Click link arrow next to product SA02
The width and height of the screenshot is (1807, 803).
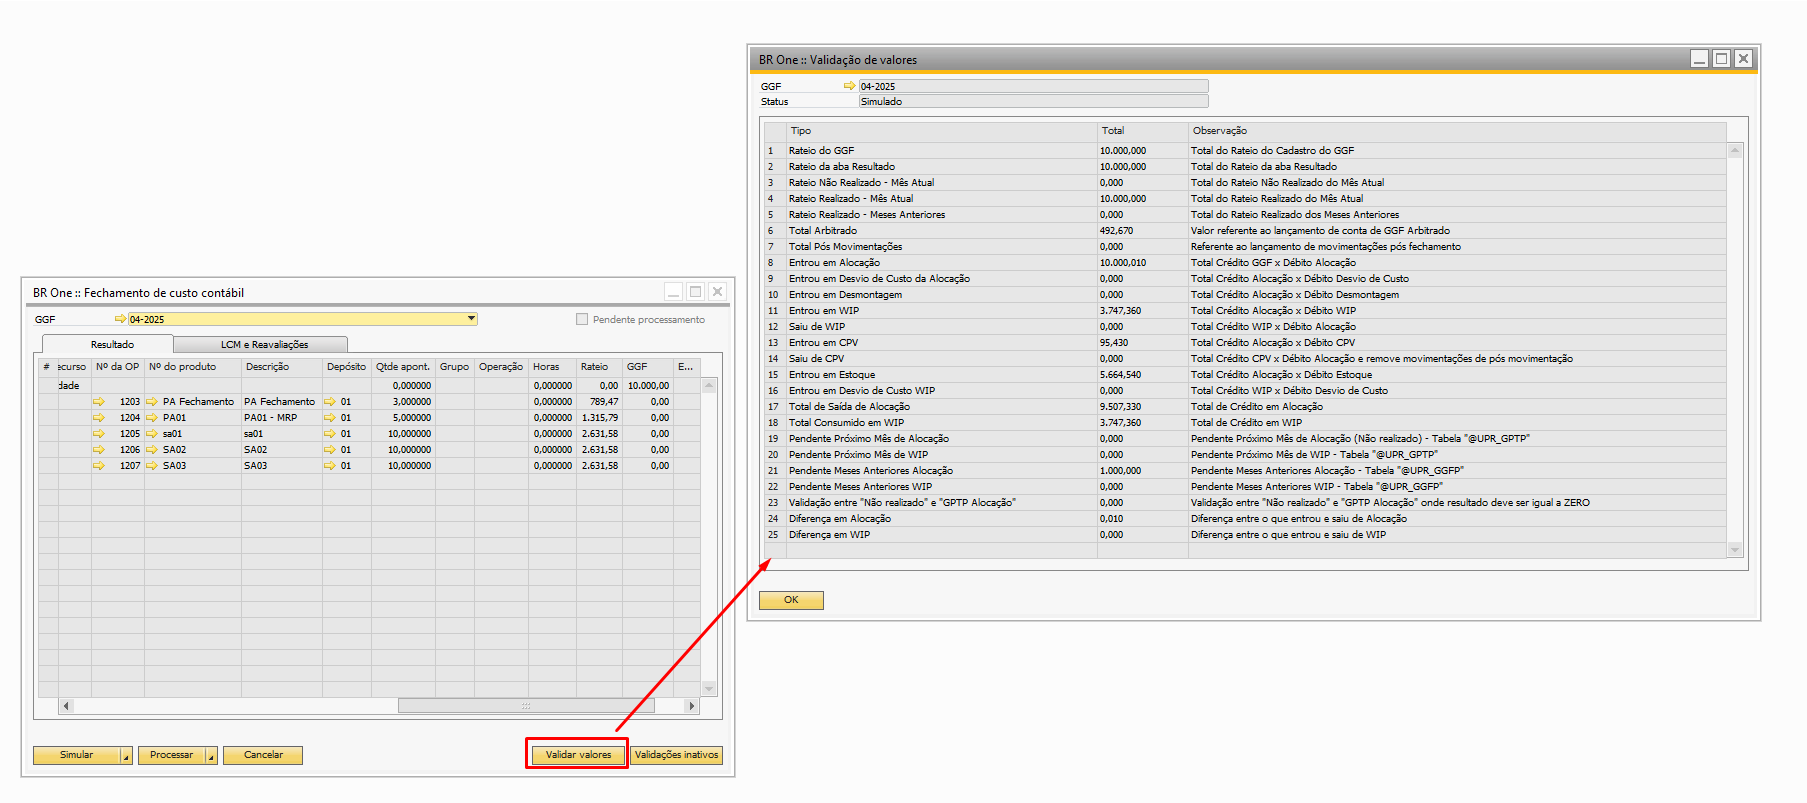(x=152, y=450)
